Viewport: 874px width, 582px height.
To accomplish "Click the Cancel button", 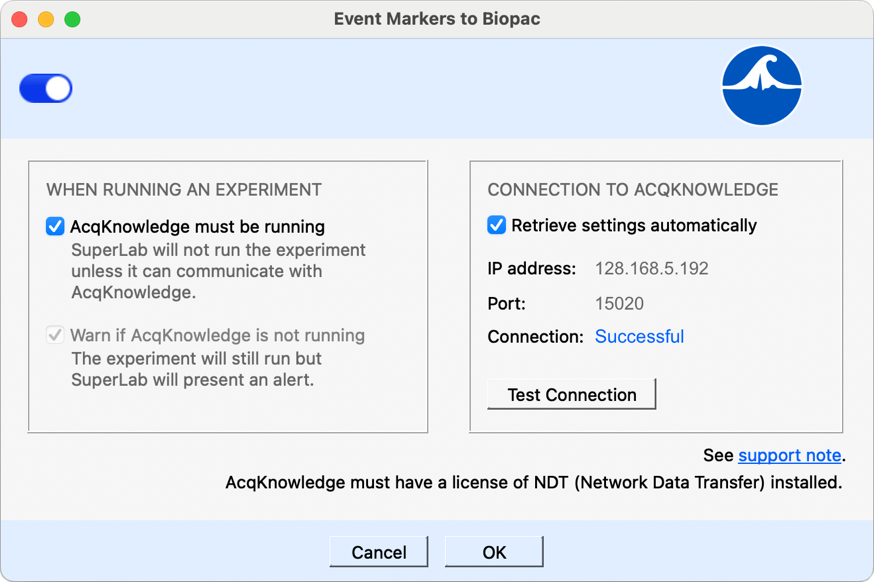I will coord(378,551).
